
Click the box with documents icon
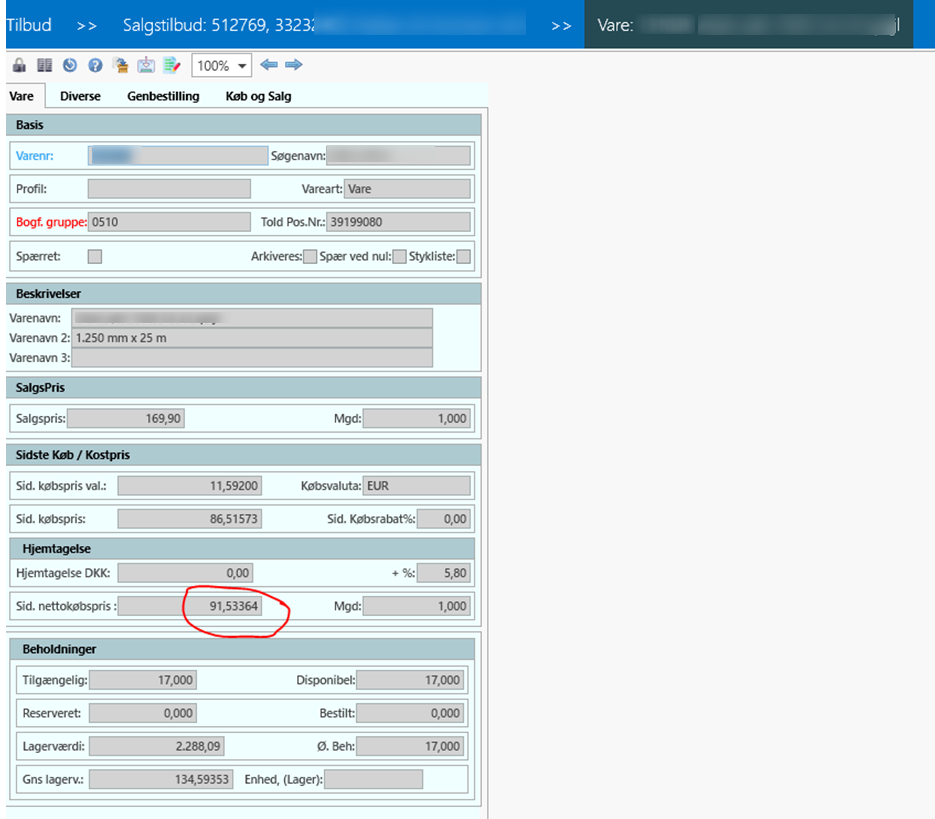(120, 65)
